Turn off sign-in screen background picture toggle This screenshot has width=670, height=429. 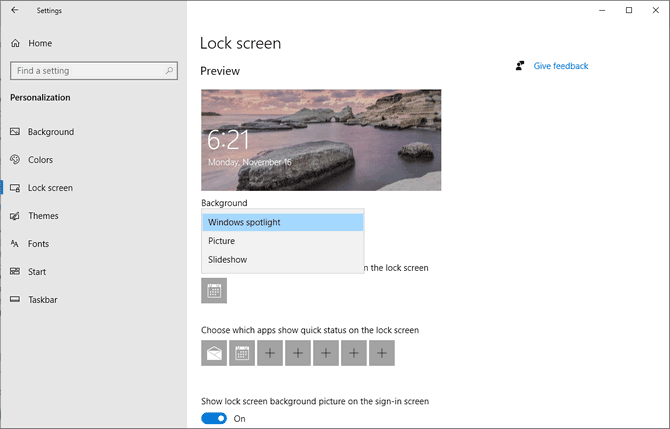pyautogui.click(x=214, y=419)
